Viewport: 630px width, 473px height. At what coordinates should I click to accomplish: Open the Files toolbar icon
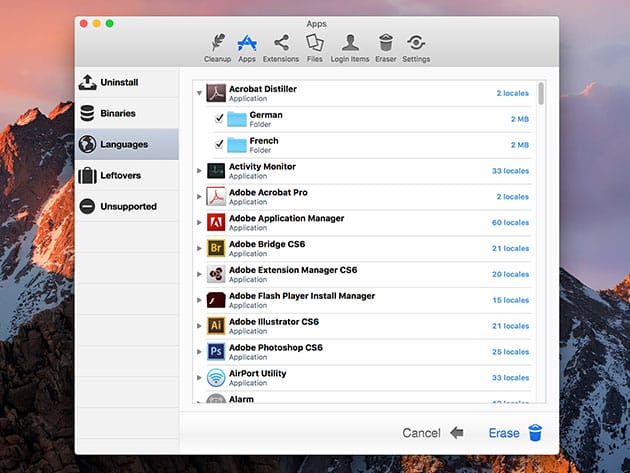coord(314,43)
